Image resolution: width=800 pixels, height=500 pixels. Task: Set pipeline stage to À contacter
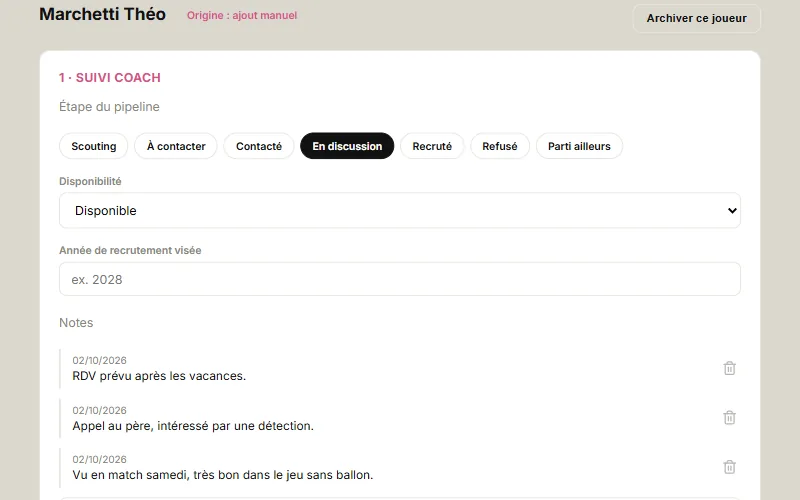176,146
